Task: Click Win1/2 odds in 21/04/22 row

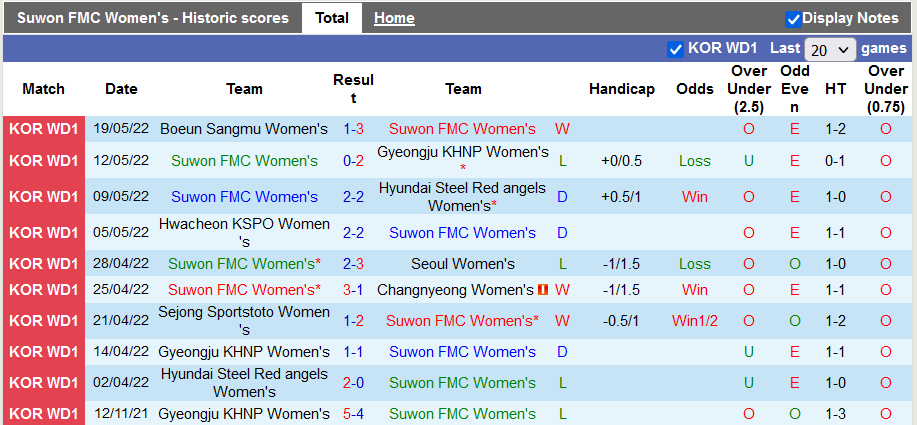Action: [x=695, y=321]
